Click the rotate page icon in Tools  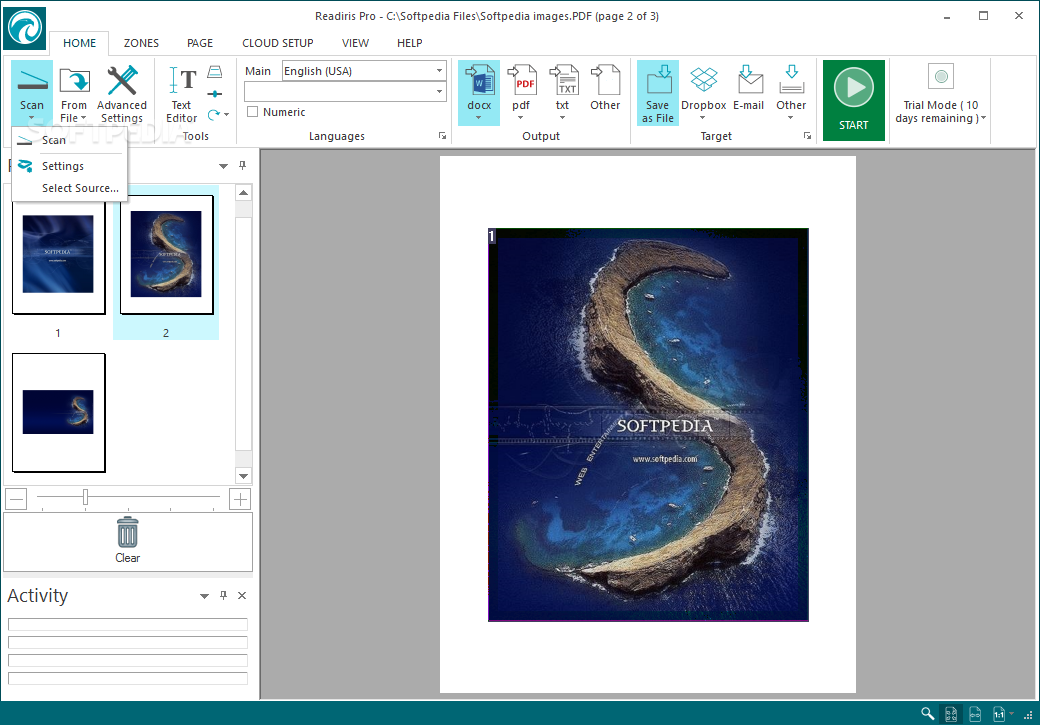pos(214,115)
